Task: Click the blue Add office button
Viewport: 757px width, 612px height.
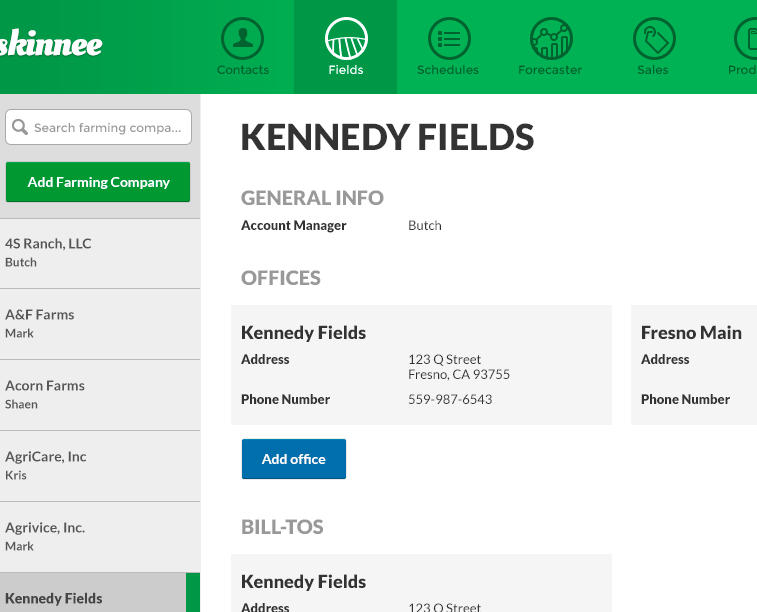Action: (x=293, y=459)
